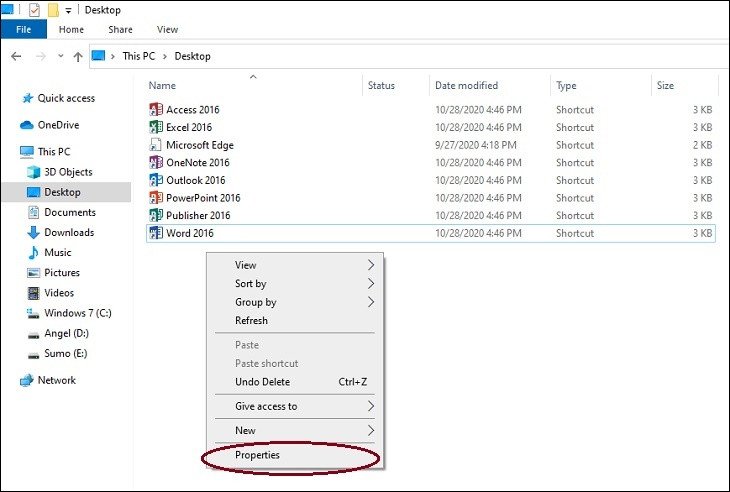Image resolution: width=730 pixels, height=492 pixels.
Task: Open the Home ribbon tab
Action: tap(71, 29)
